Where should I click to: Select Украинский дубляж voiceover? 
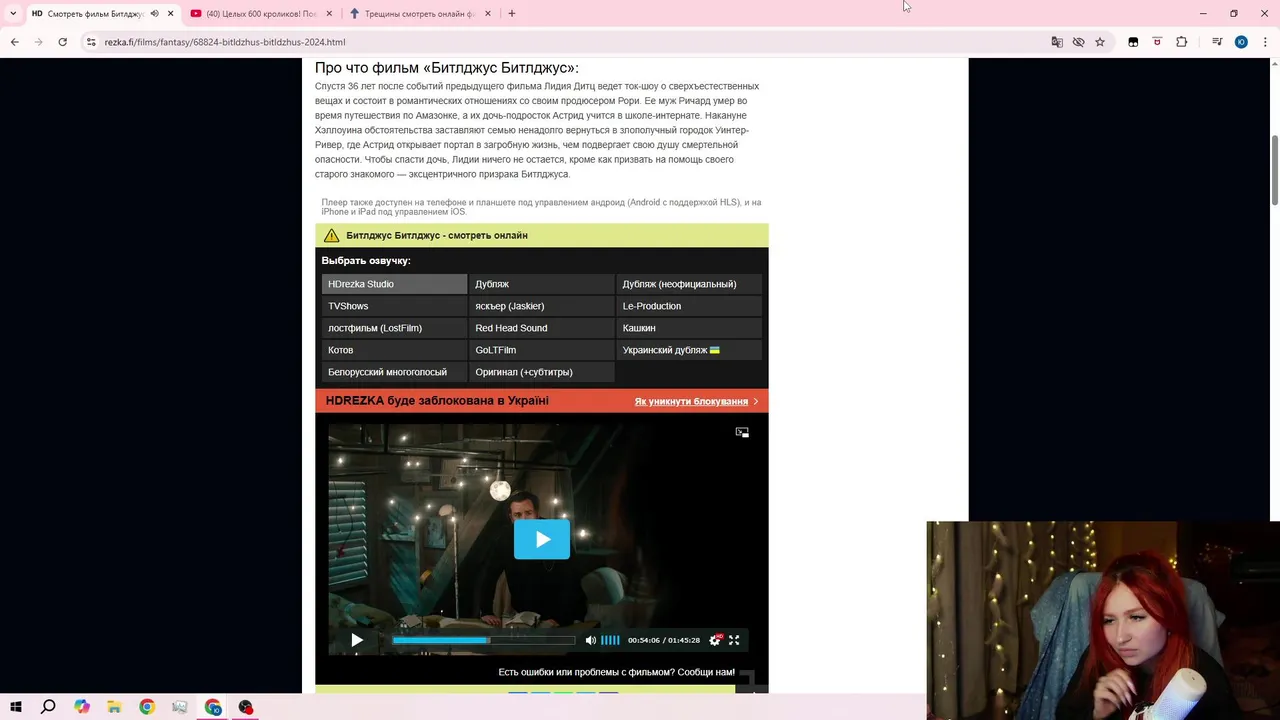689,350
